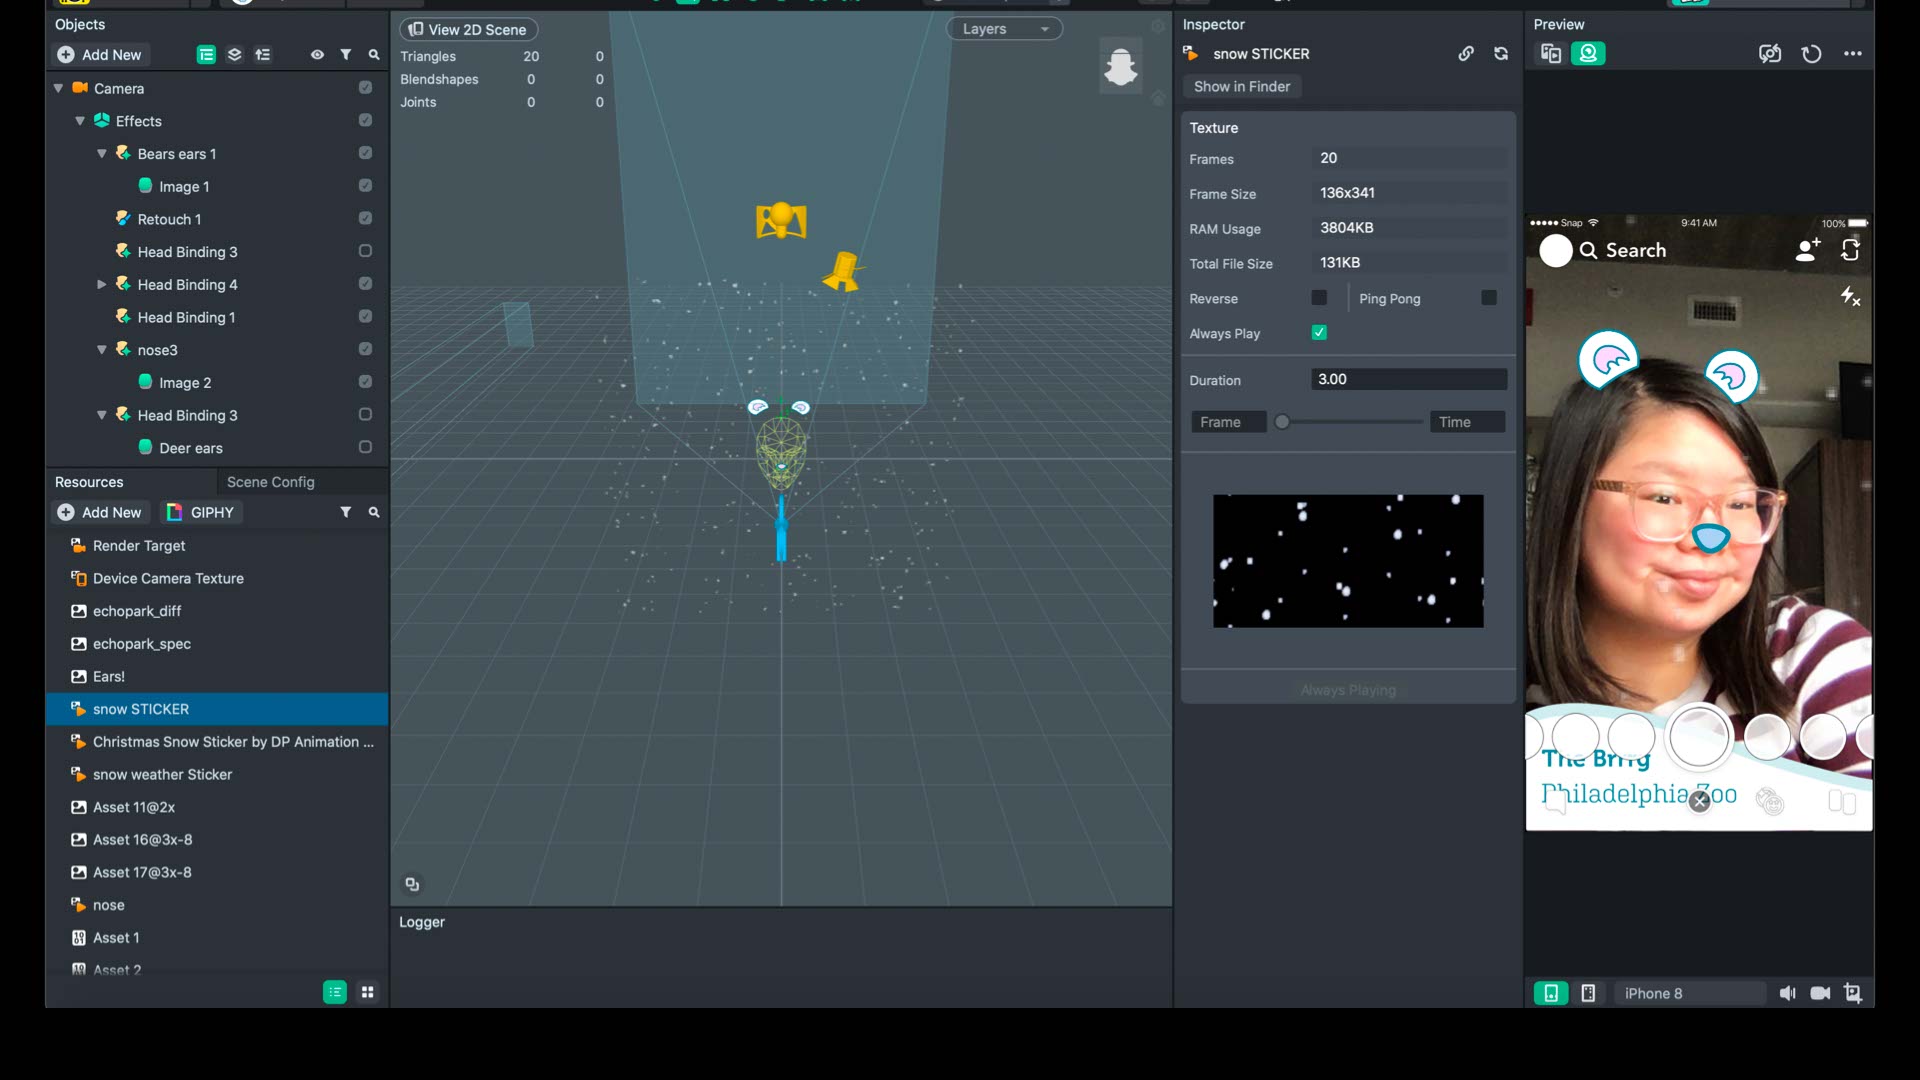
Task: Disable the Bears ears 1 checkbox
Action: pos(365,153)
